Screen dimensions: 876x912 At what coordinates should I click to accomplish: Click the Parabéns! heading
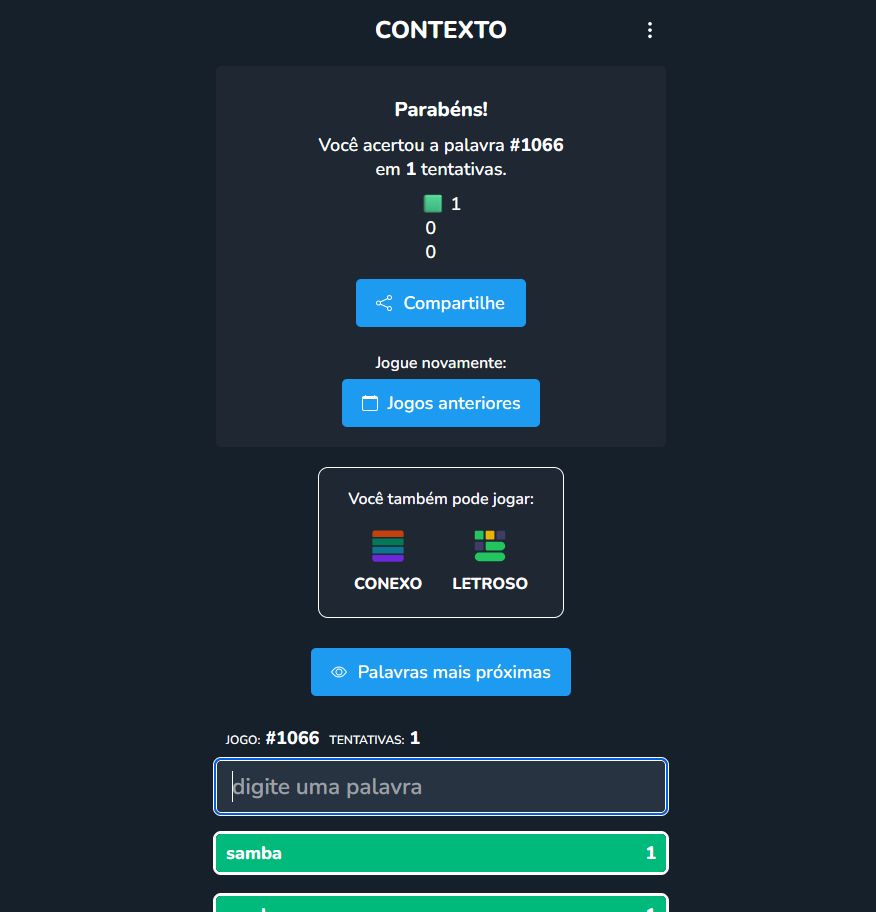click(x=441, y=110)
